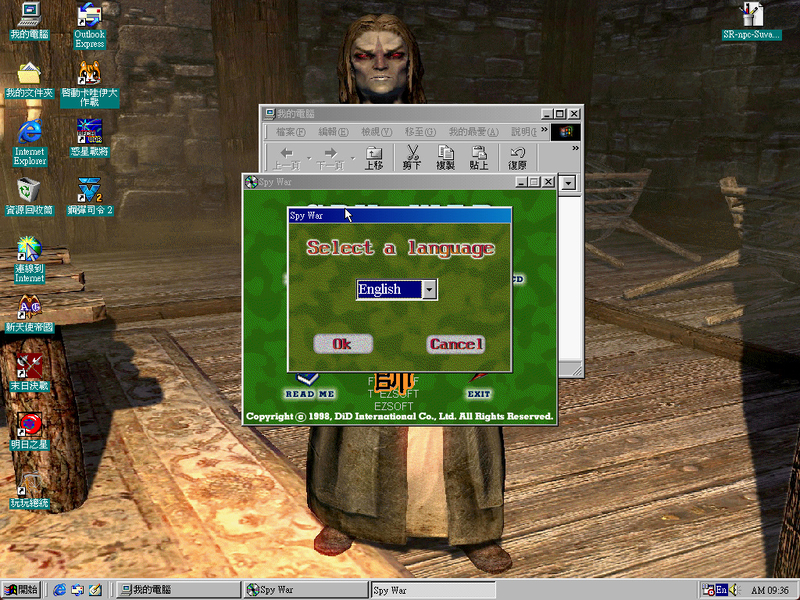Cut with the 剪下 scissors icon
The height and width of the screenshot is (600, 800).
(412, 158)
